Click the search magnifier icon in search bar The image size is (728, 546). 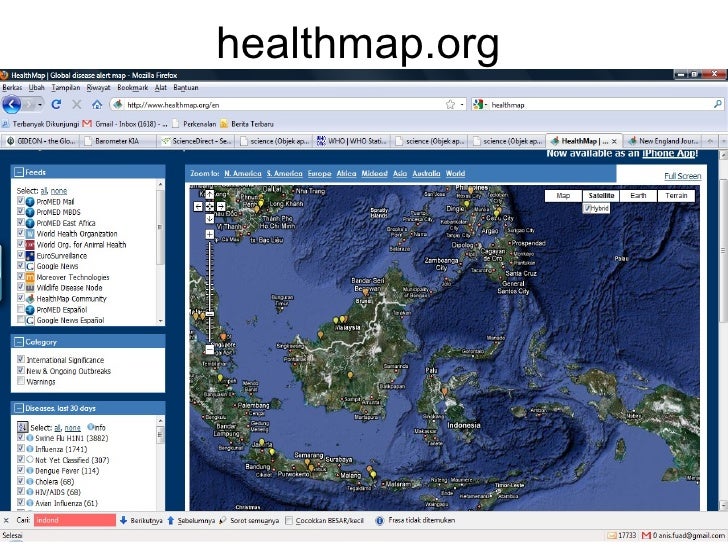[718, 104]
